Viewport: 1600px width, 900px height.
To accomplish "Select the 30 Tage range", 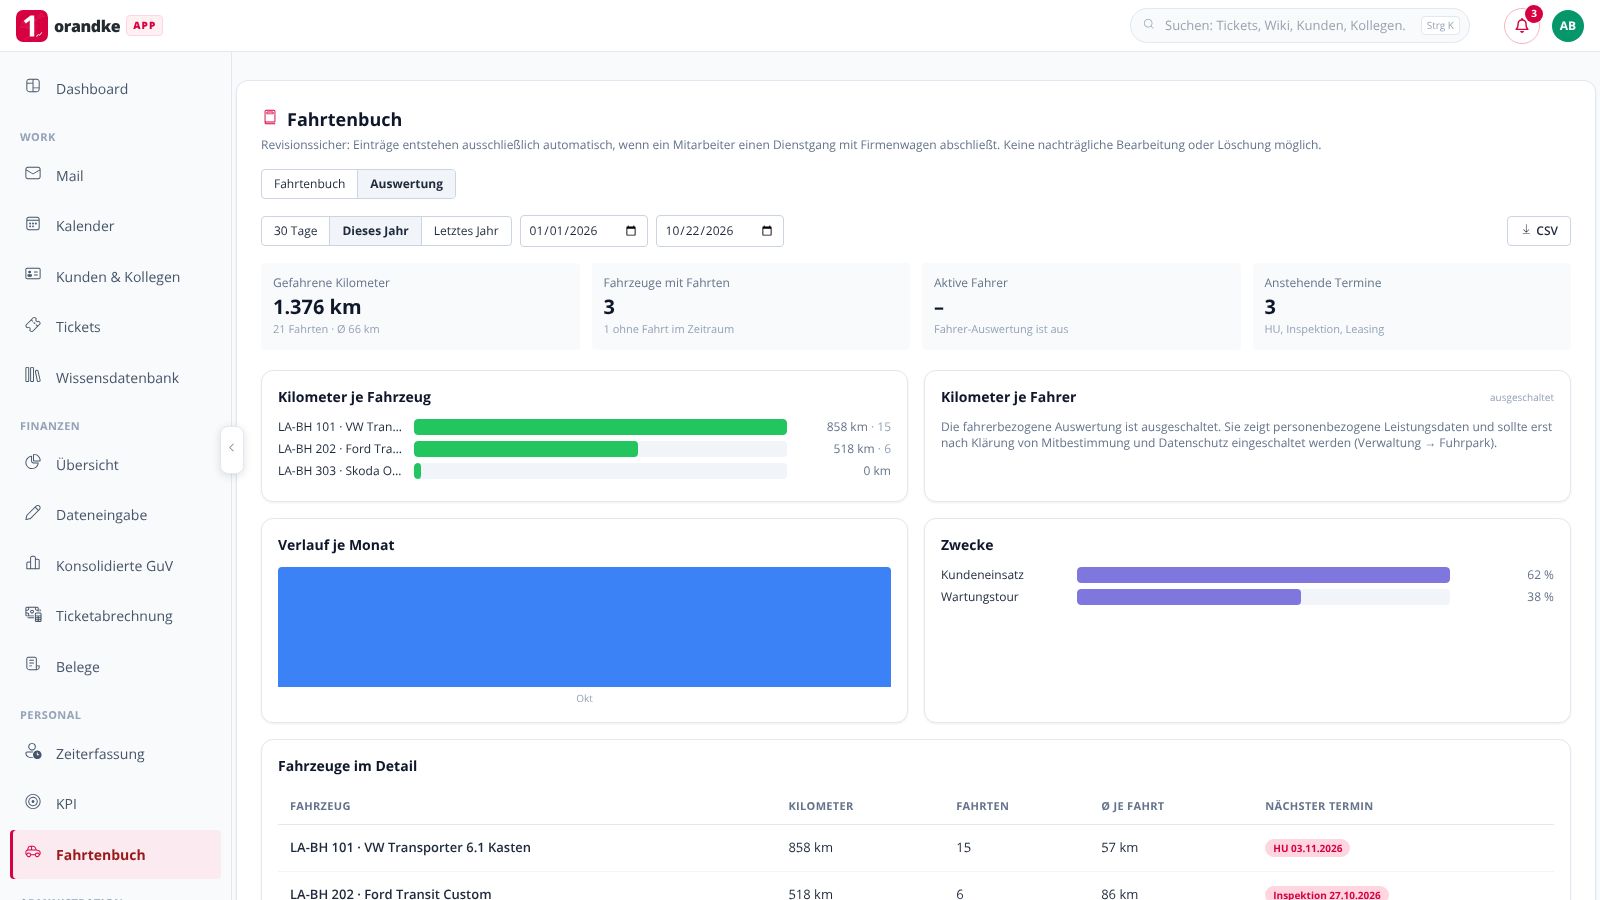I will tap(295, 231).
